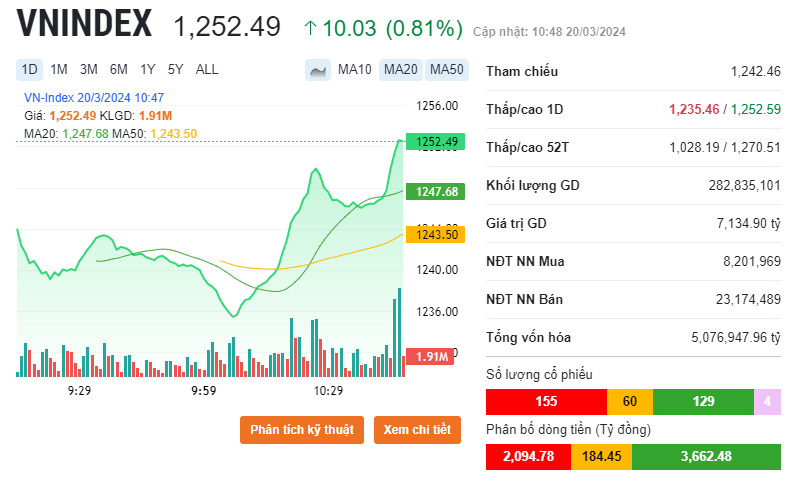Click the yellow 60 unchanged stocks segment
798x481 pixels.
(x=630, y=402)
